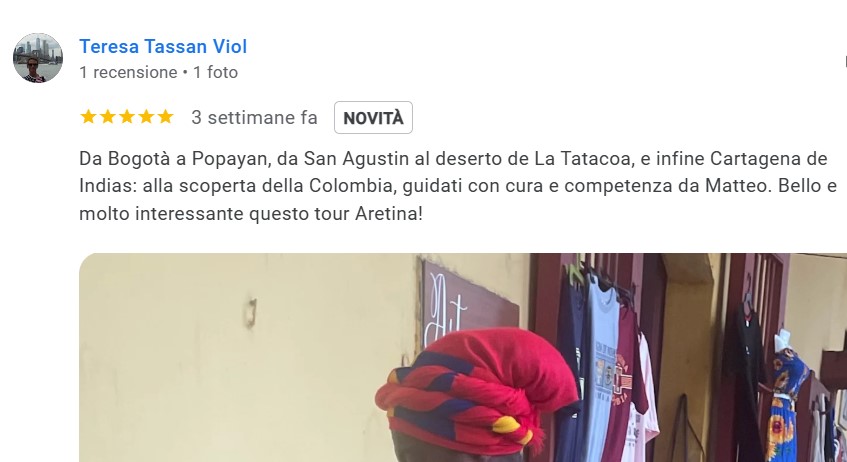This screenshot has width=847, height=462.
Task: Select the fourth yellow rating star
Action: coord(146,117)
